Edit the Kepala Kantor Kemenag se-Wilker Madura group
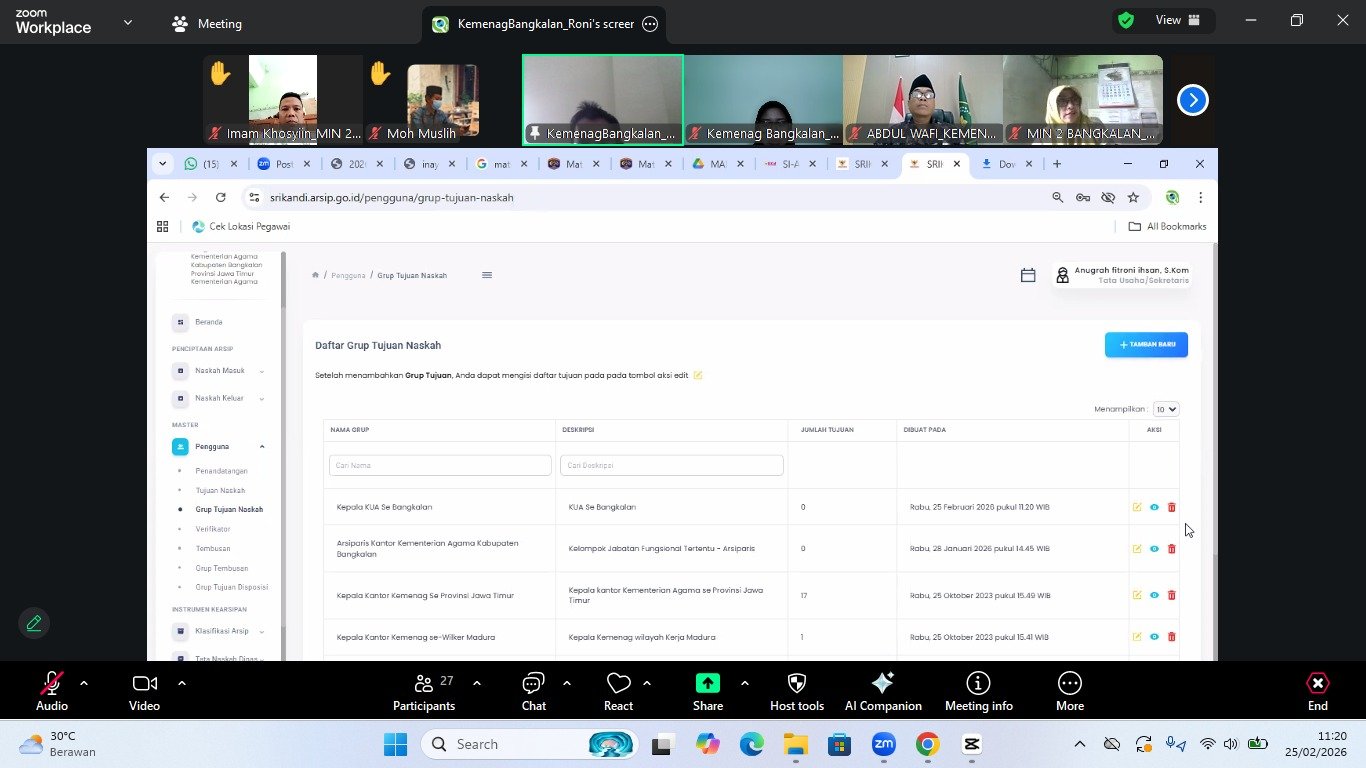The width and height of the screenshot is (1366, 768). [x=1136, y=637]
